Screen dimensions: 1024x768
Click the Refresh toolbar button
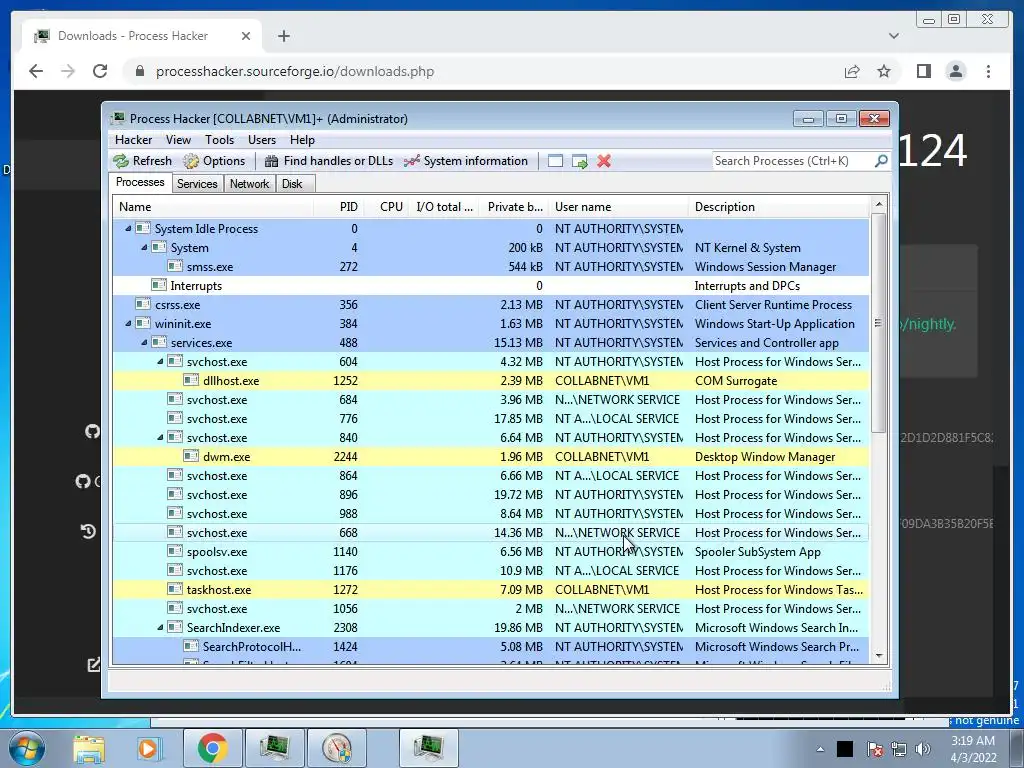142,161
